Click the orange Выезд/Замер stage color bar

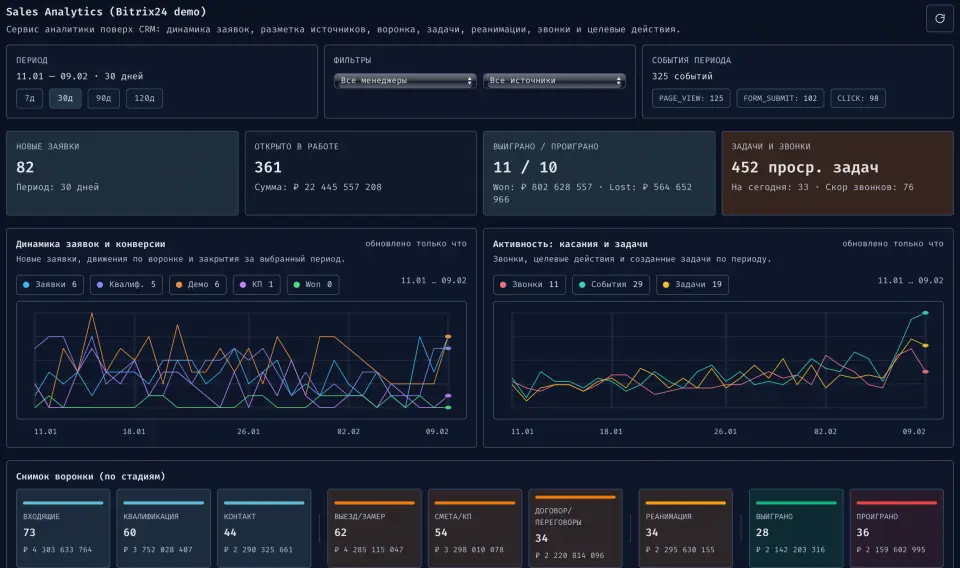pos(374,503)
